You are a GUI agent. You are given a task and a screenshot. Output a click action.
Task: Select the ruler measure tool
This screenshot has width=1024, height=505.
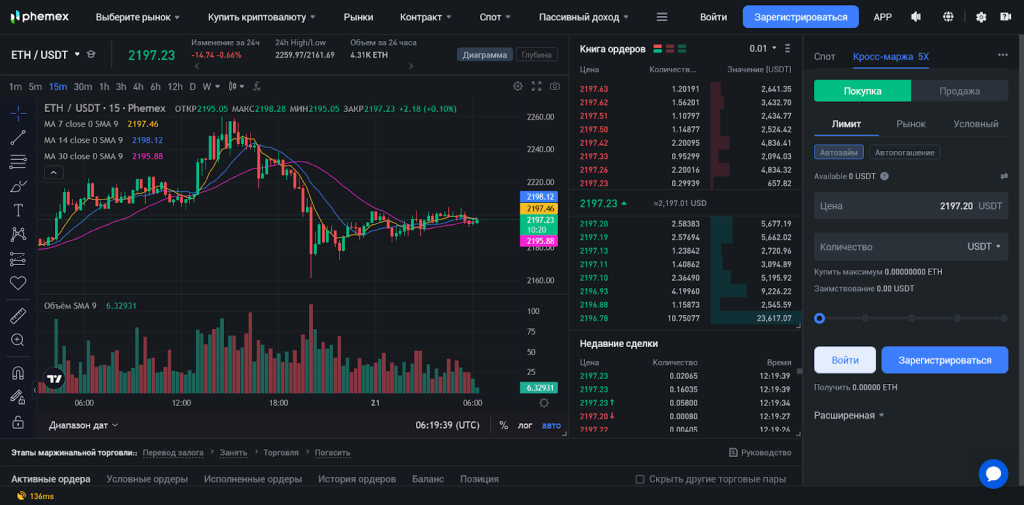point(18,316)
